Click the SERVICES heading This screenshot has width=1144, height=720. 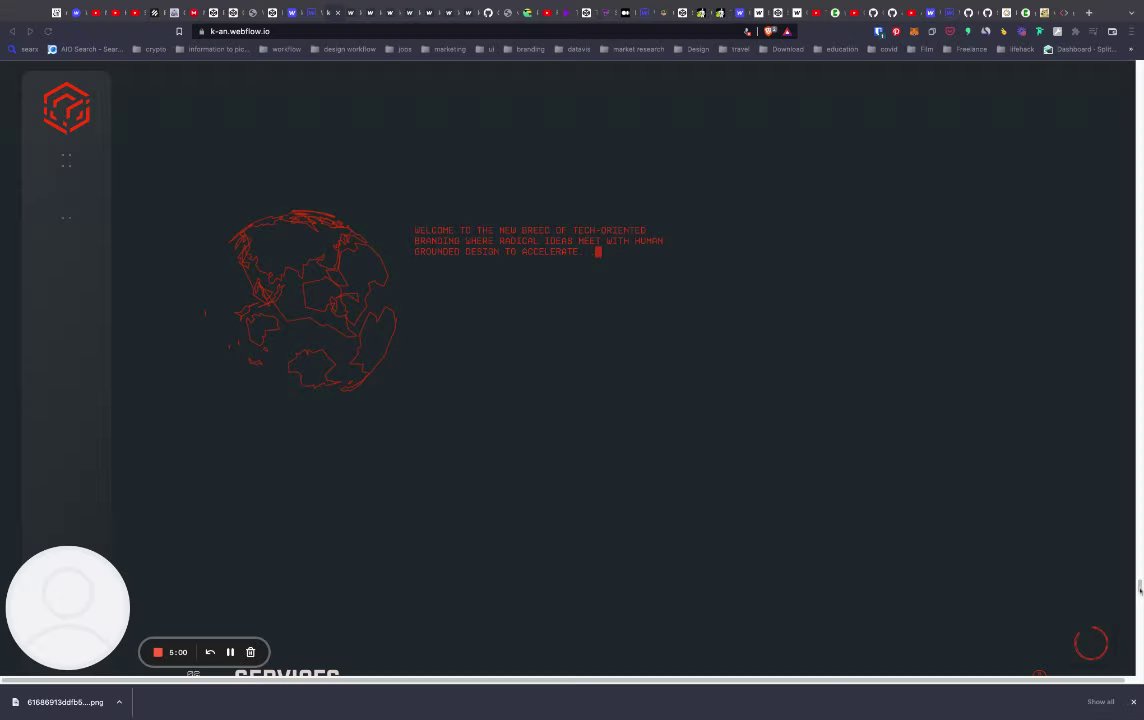pos(287,673)
